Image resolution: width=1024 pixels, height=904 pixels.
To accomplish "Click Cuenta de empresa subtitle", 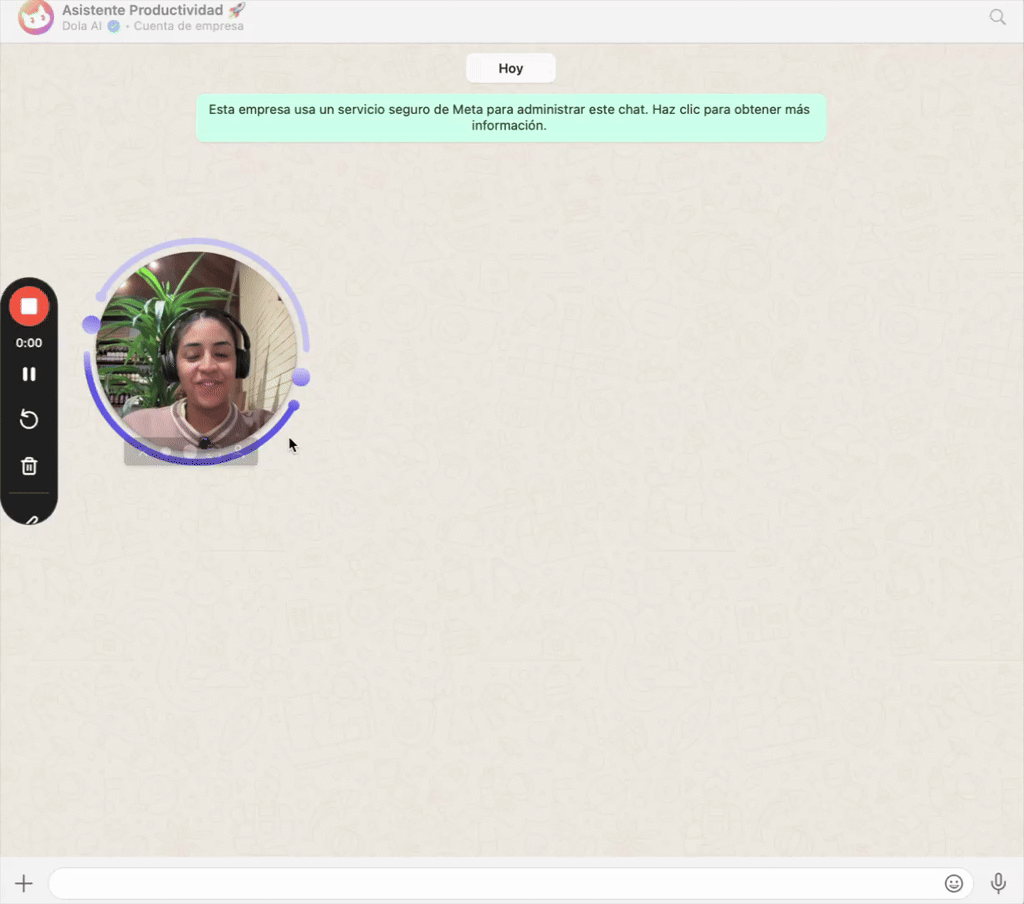I will click(189, 26).
